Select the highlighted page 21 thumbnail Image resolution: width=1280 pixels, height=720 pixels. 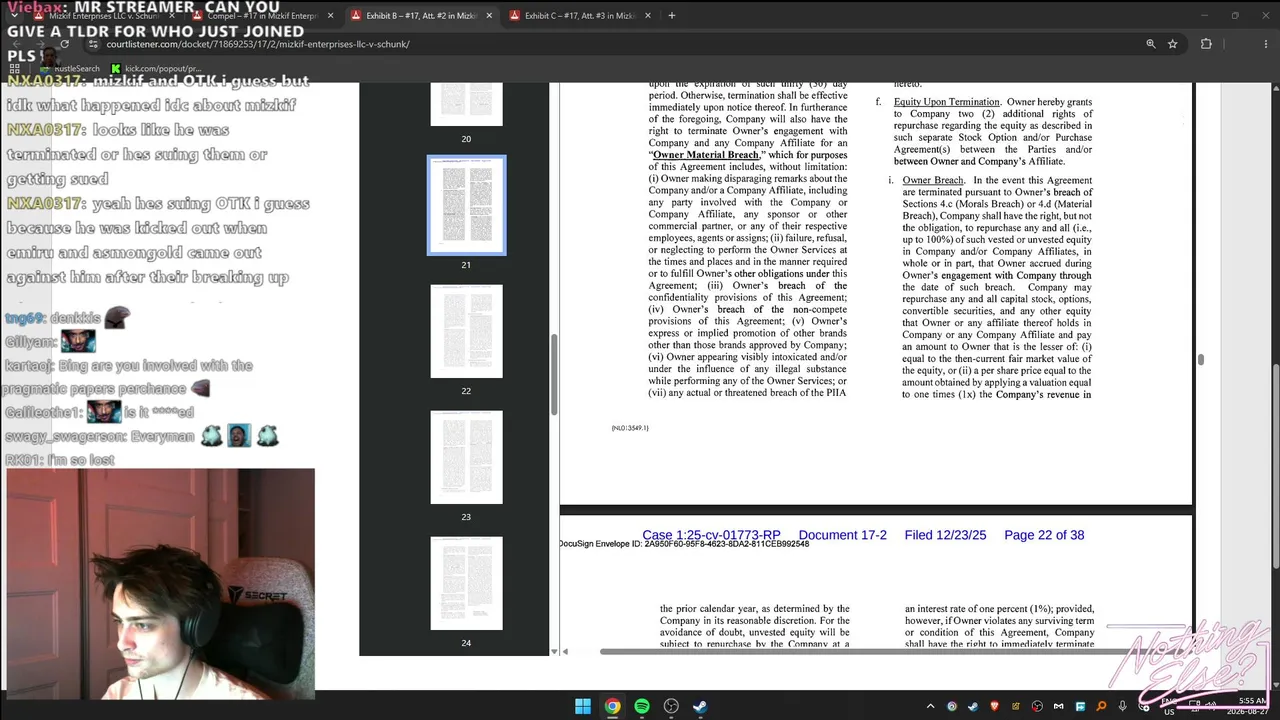[466, 205]
